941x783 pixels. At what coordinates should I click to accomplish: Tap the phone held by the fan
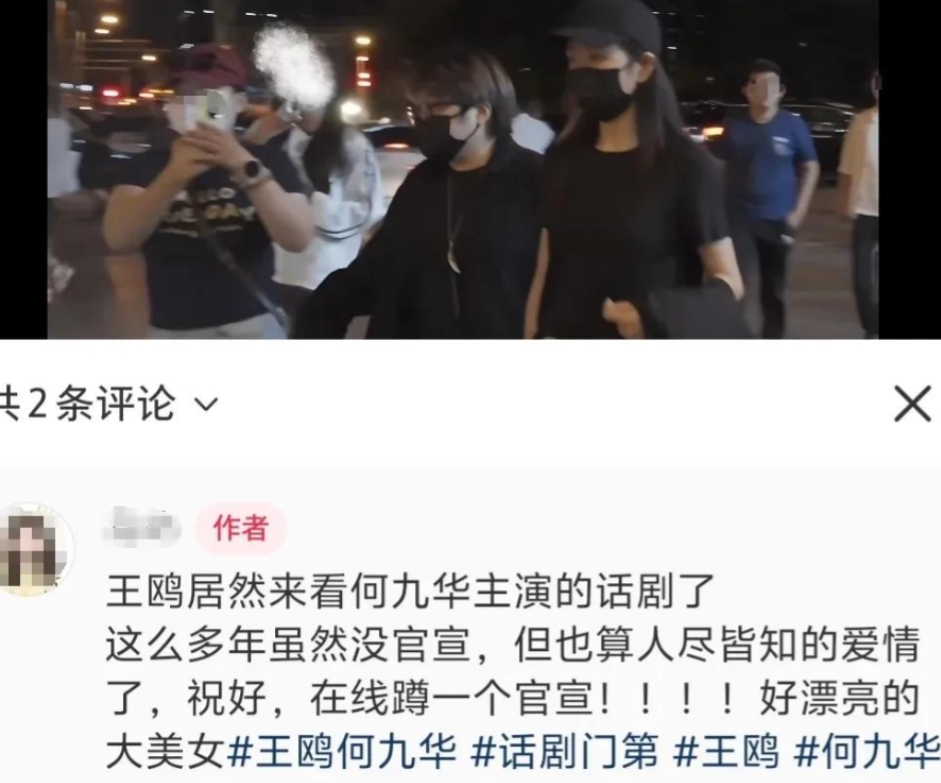(208, 109)
